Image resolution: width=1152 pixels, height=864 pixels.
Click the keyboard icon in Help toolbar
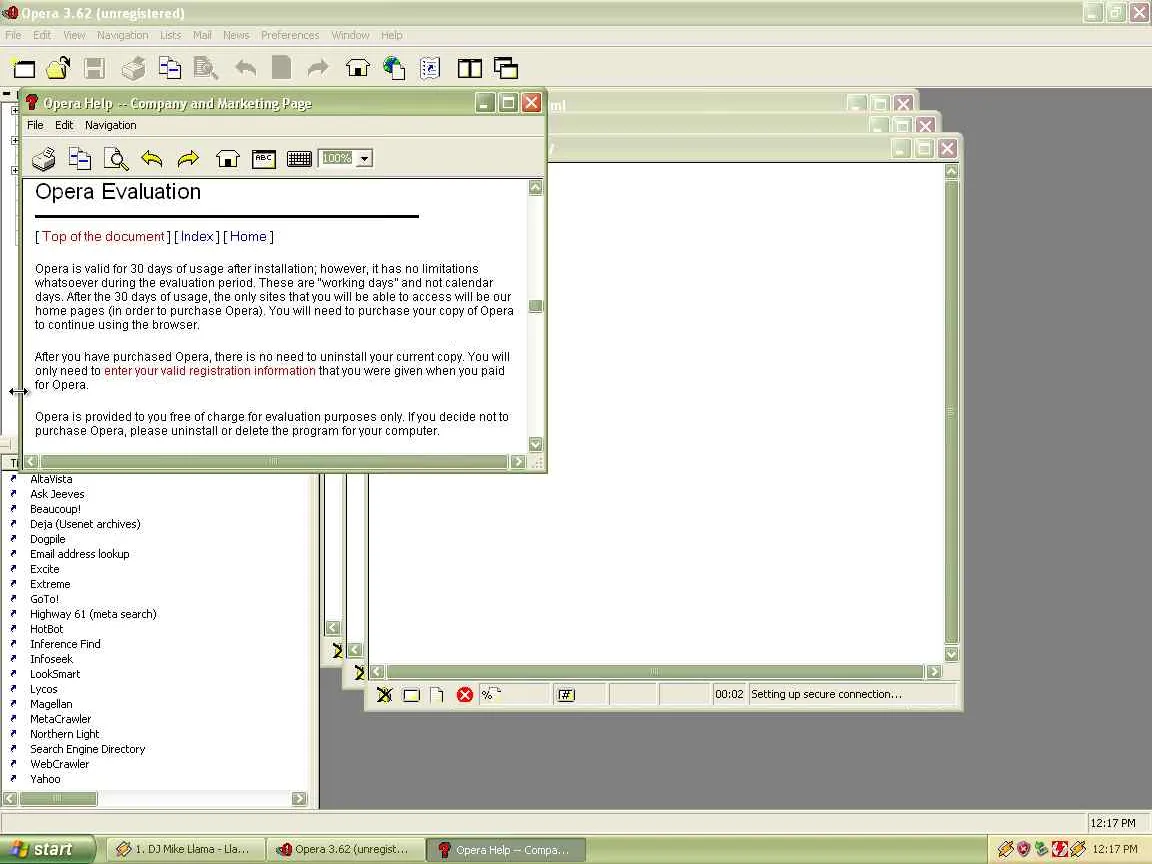[x=300, y=159]
